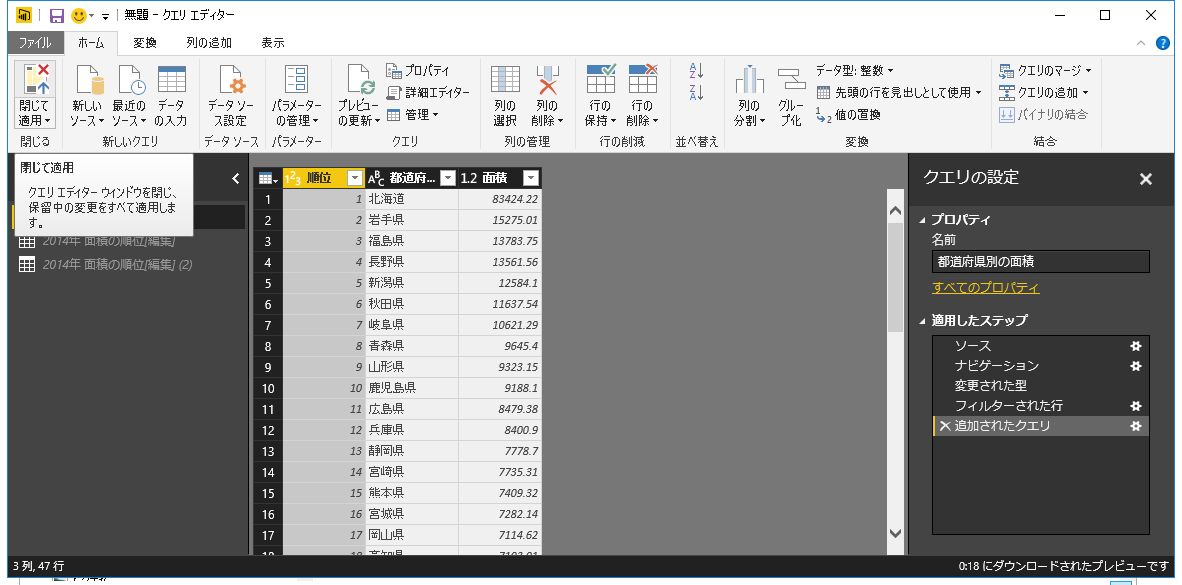Open Append Queries (クエリの追加) dropdown
Screen dimensions: 1182x585
tap(1043, 93)
